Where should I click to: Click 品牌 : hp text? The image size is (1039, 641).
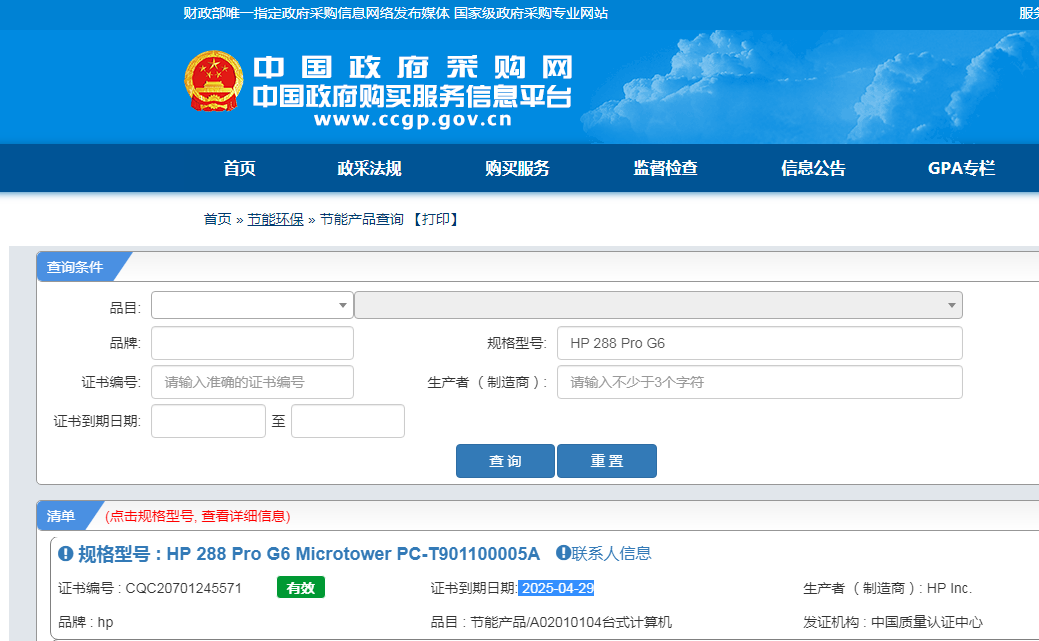(85, 622)
